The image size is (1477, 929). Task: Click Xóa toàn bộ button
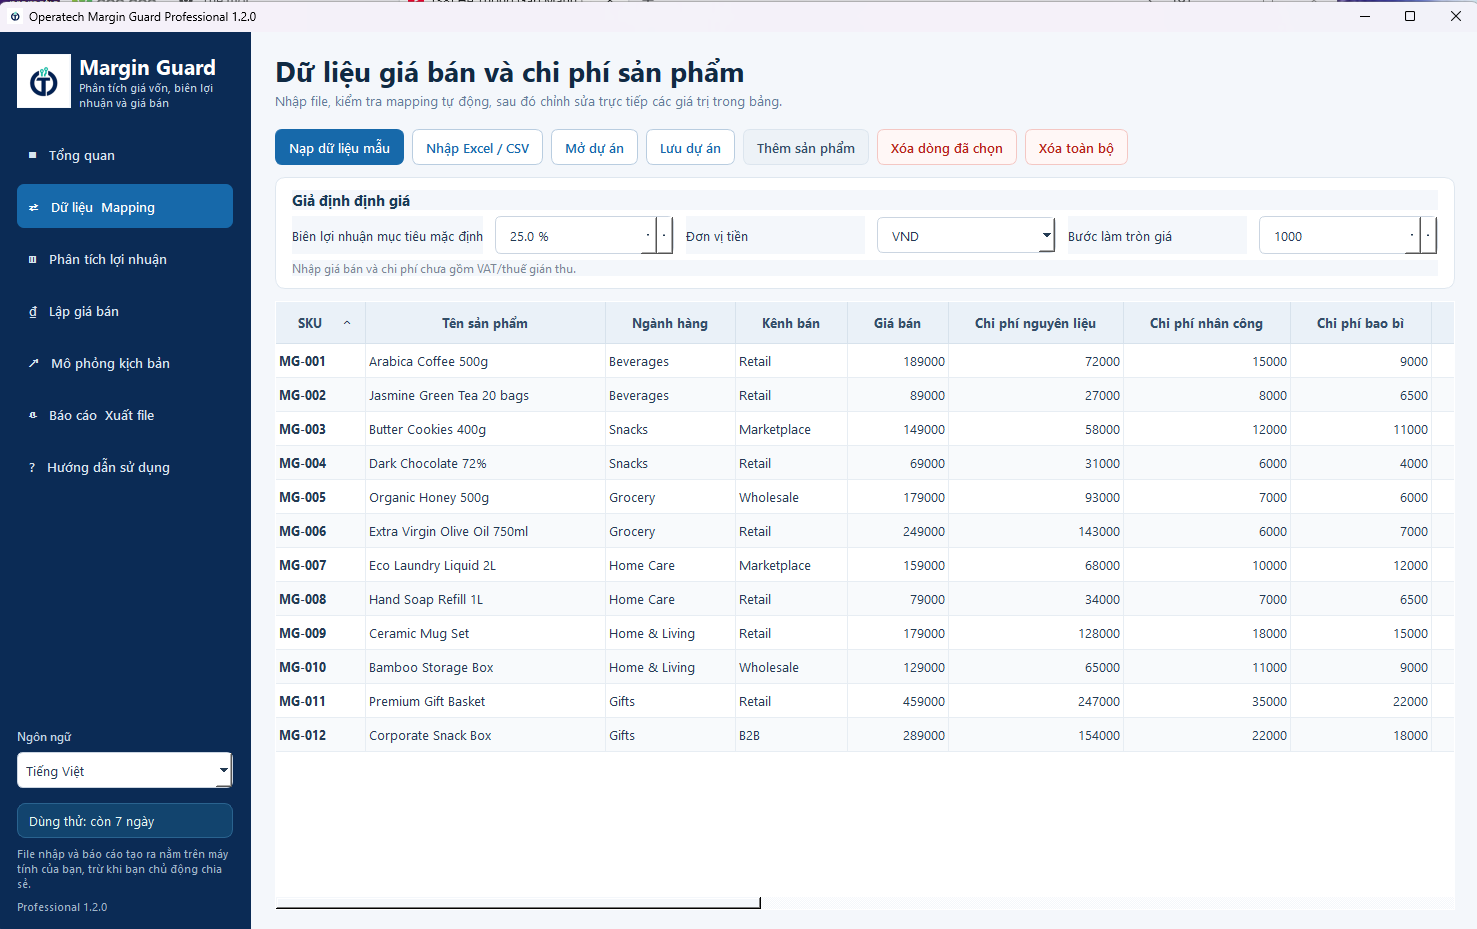coord(1076,148)
